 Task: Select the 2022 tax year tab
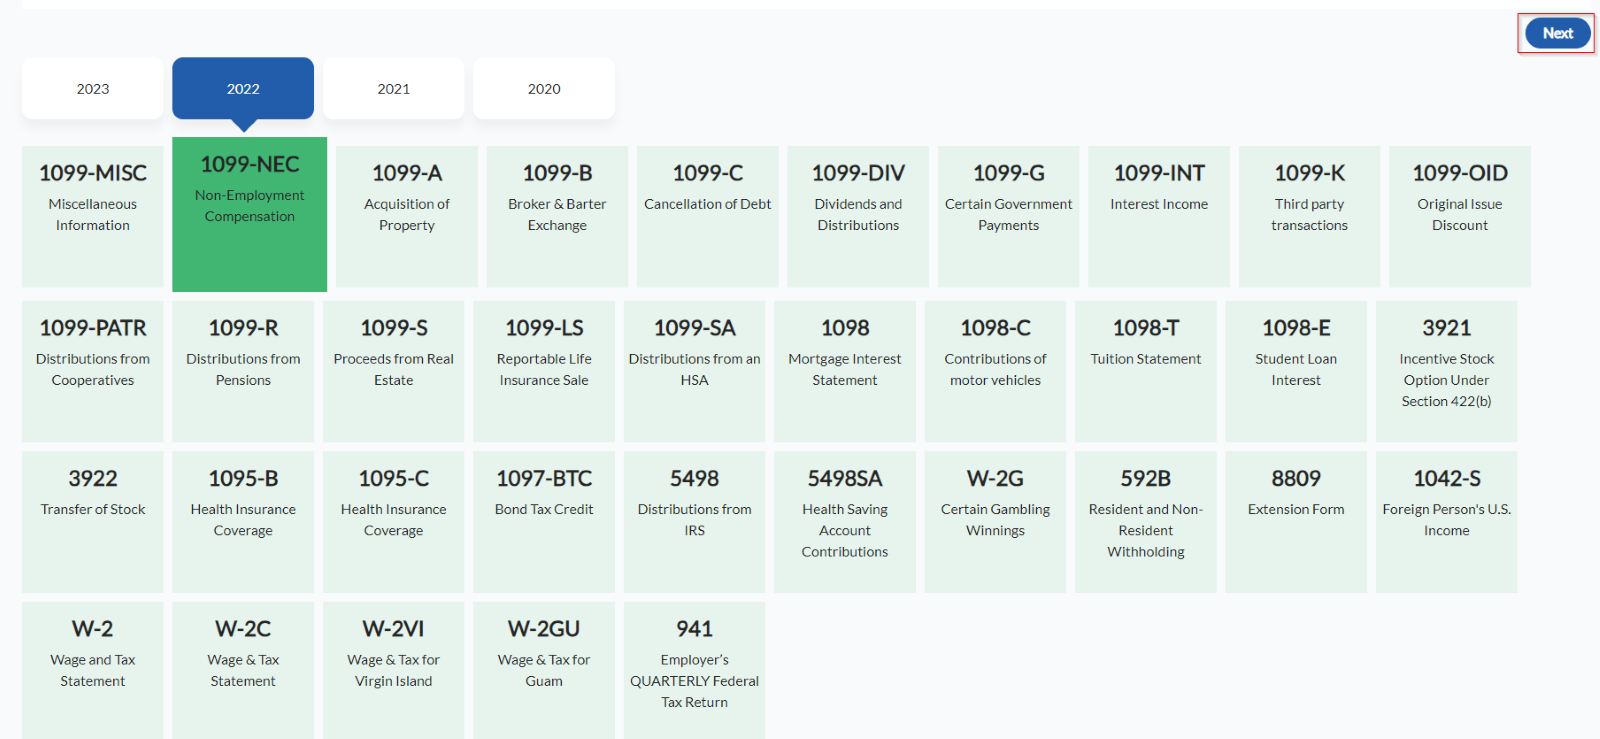tap(243, 89)
